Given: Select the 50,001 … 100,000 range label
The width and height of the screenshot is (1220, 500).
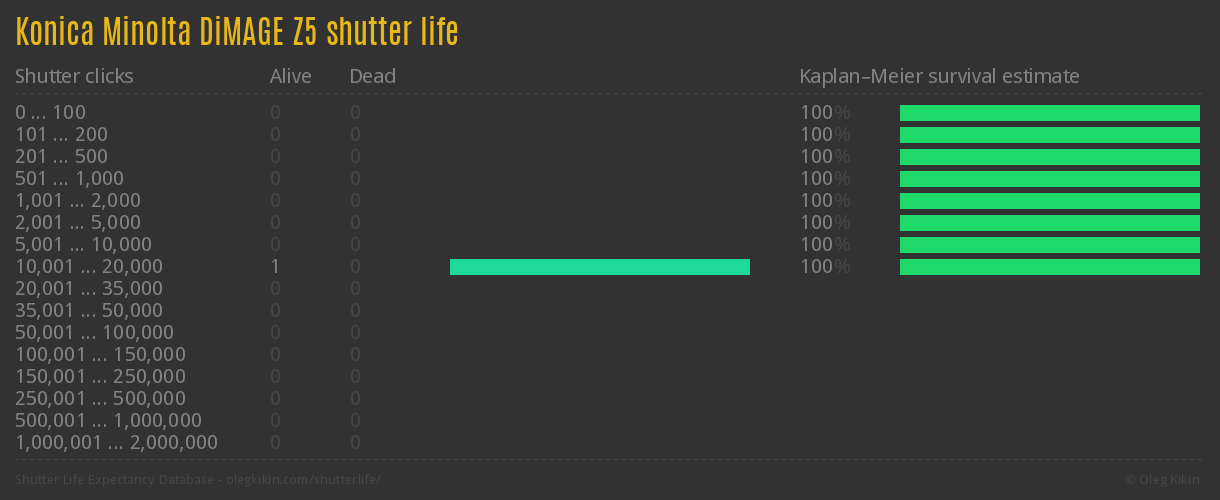Looking at the screenshot, I should [x=94, y=333].
